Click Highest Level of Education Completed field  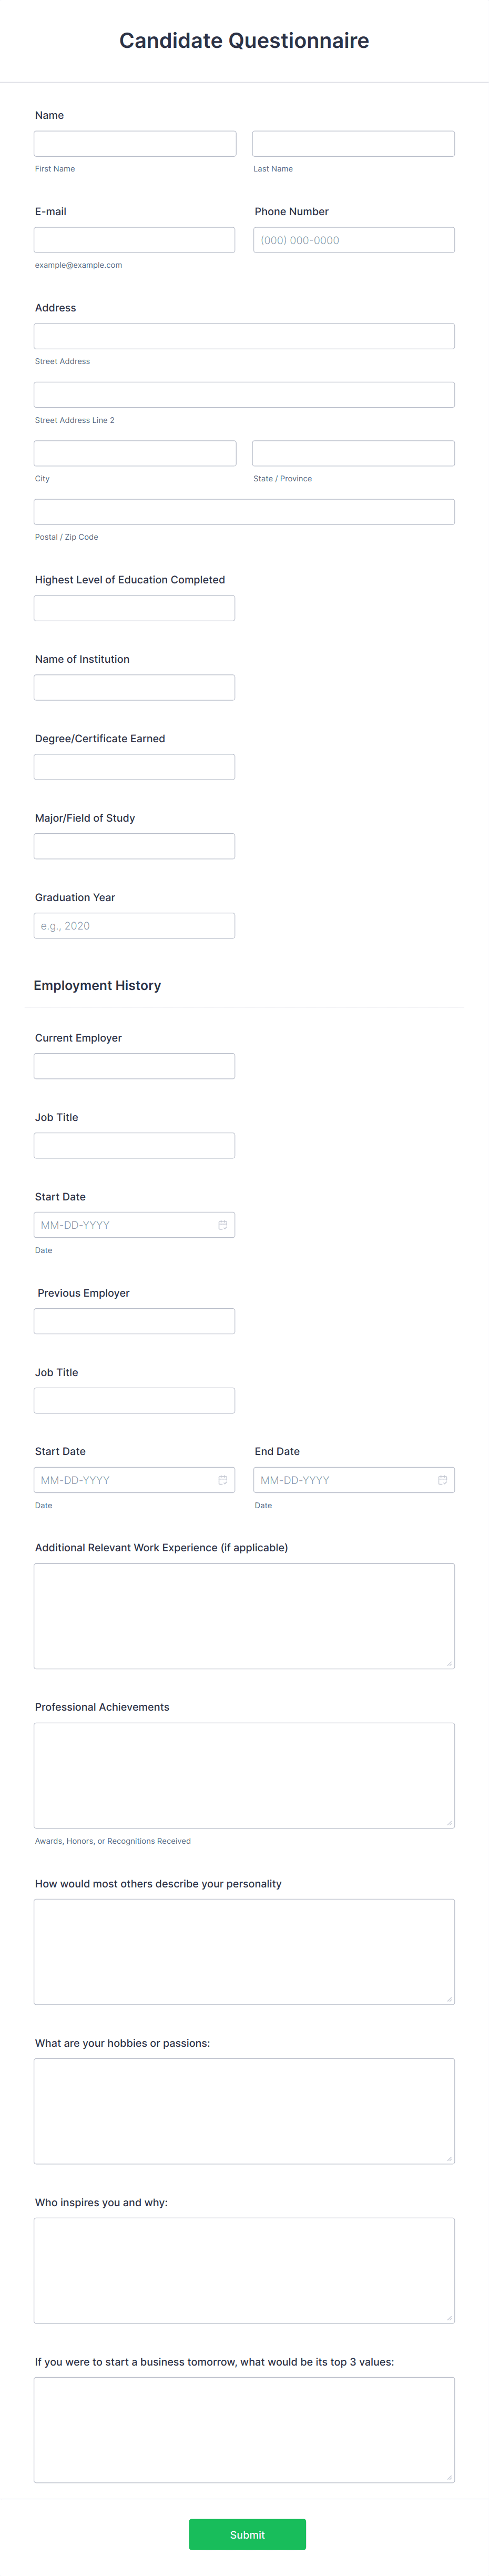coord(135,608)
